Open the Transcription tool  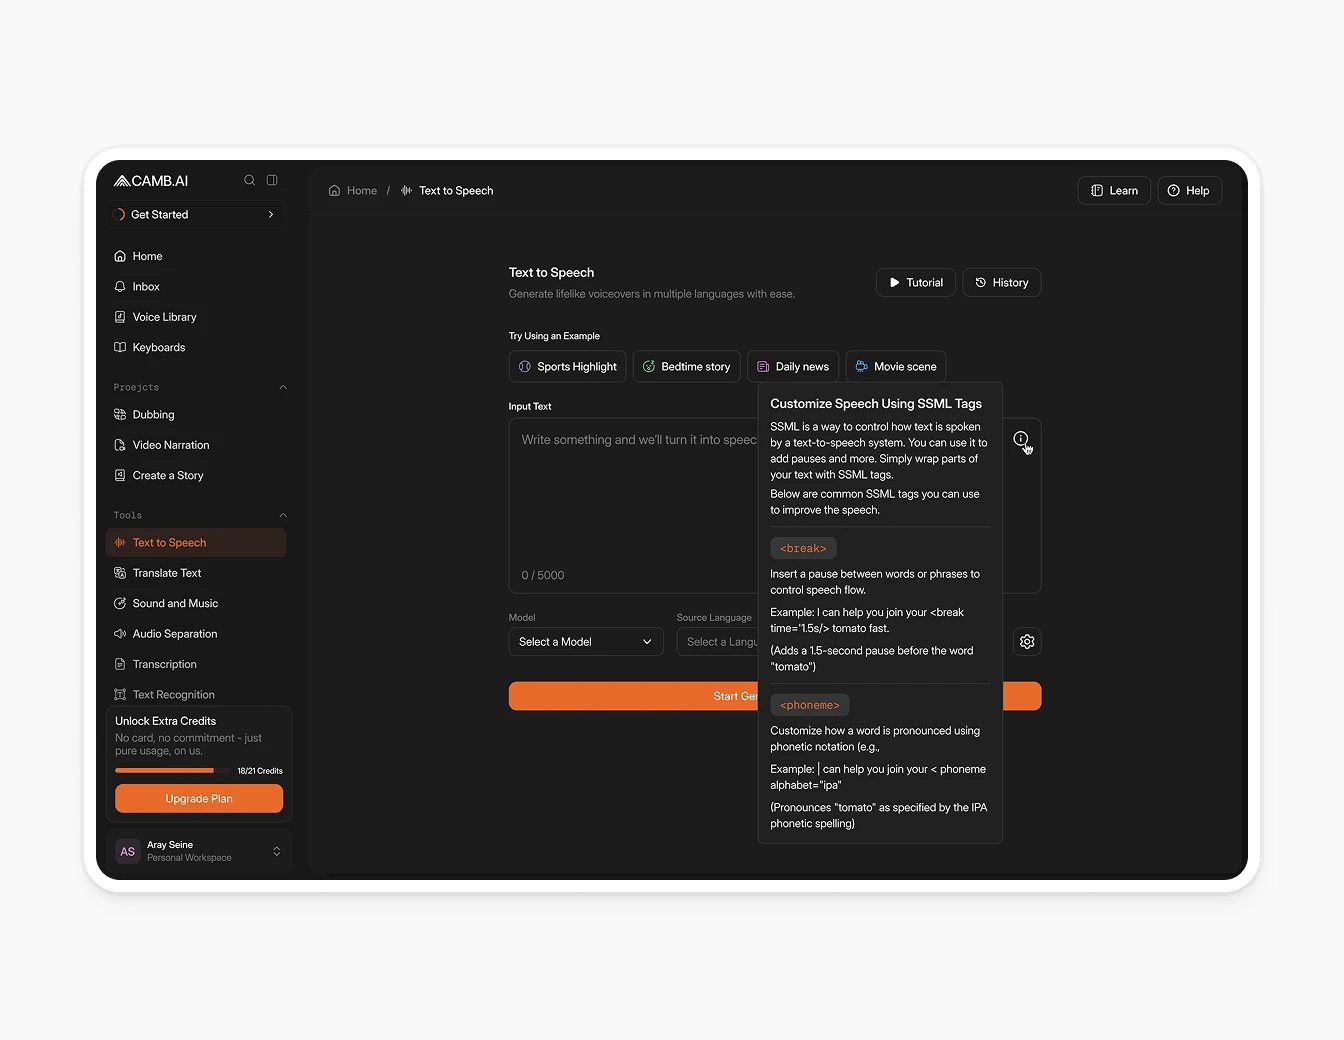coord(165,664)
